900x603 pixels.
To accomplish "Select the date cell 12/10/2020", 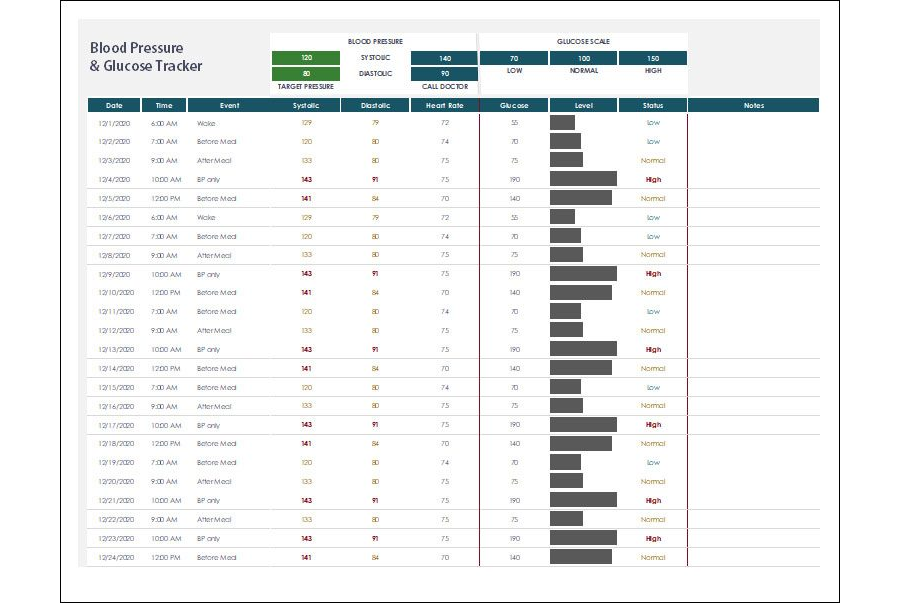I will (x=116, y=293).
